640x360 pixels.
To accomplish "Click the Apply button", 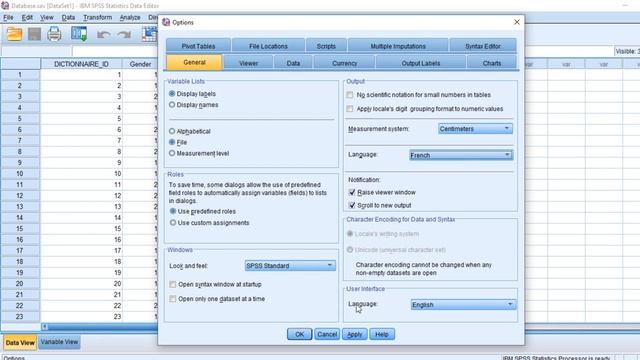I will point(355,334).
